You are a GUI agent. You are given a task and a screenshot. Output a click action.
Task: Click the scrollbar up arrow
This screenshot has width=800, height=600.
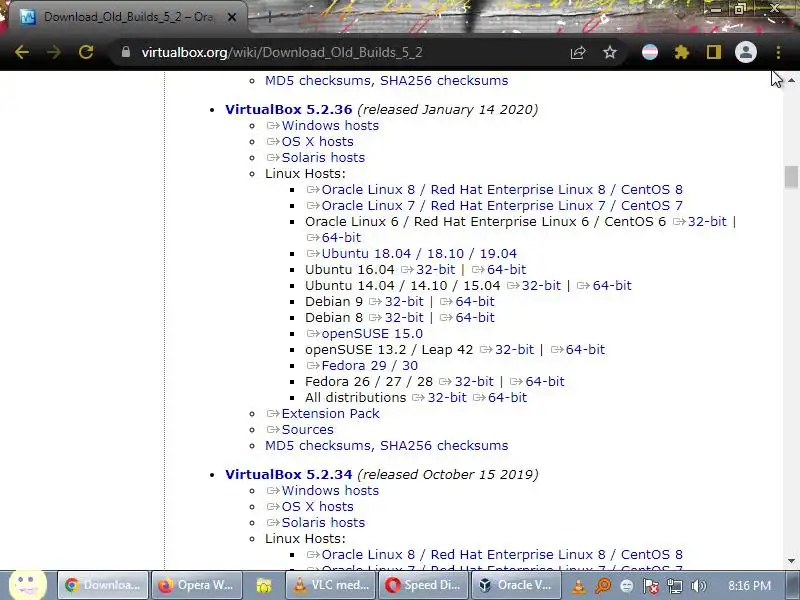coord(791,80)
